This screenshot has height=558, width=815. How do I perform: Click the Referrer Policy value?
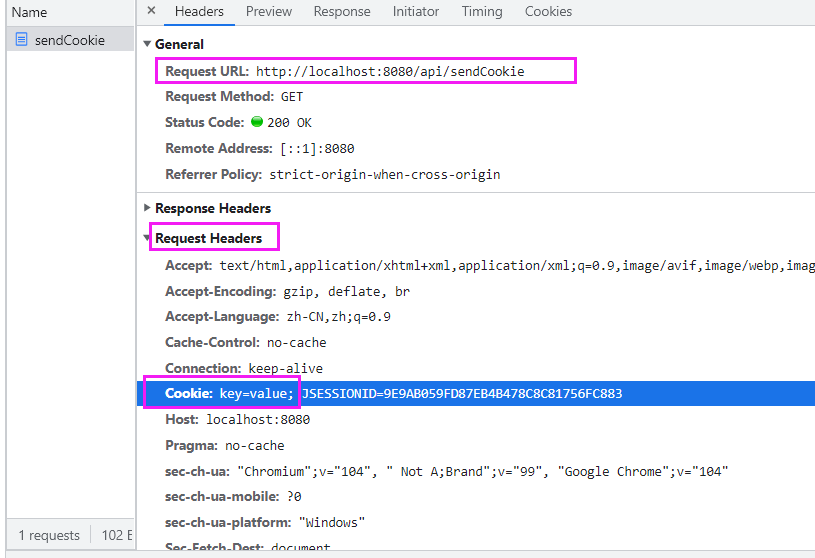pos(384,174)
